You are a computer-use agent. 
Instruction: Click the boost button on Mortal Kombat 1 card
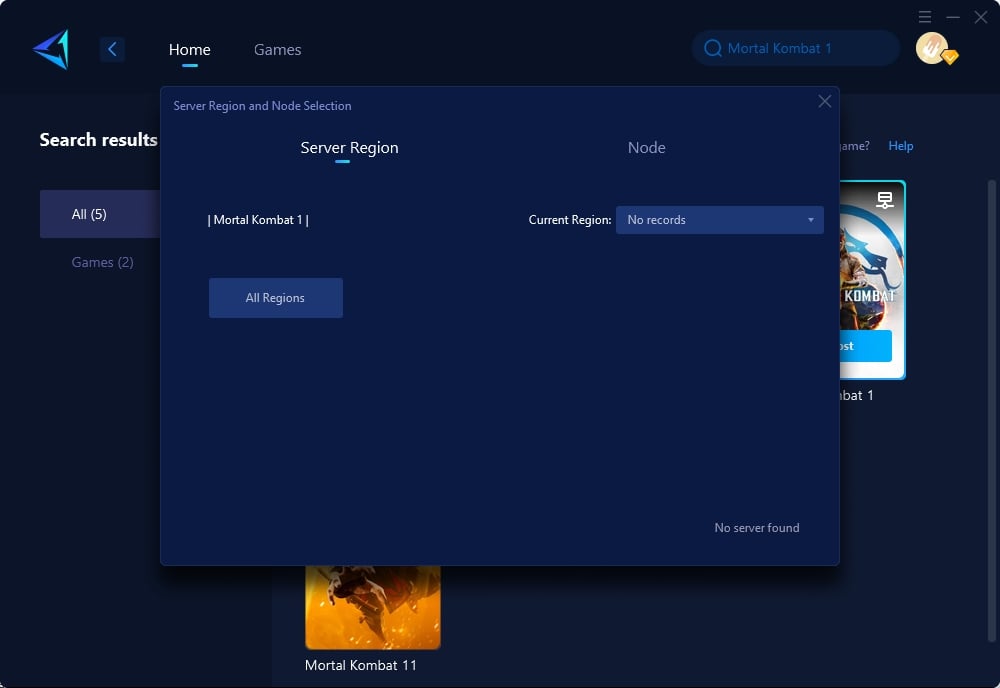pos(865,346)
